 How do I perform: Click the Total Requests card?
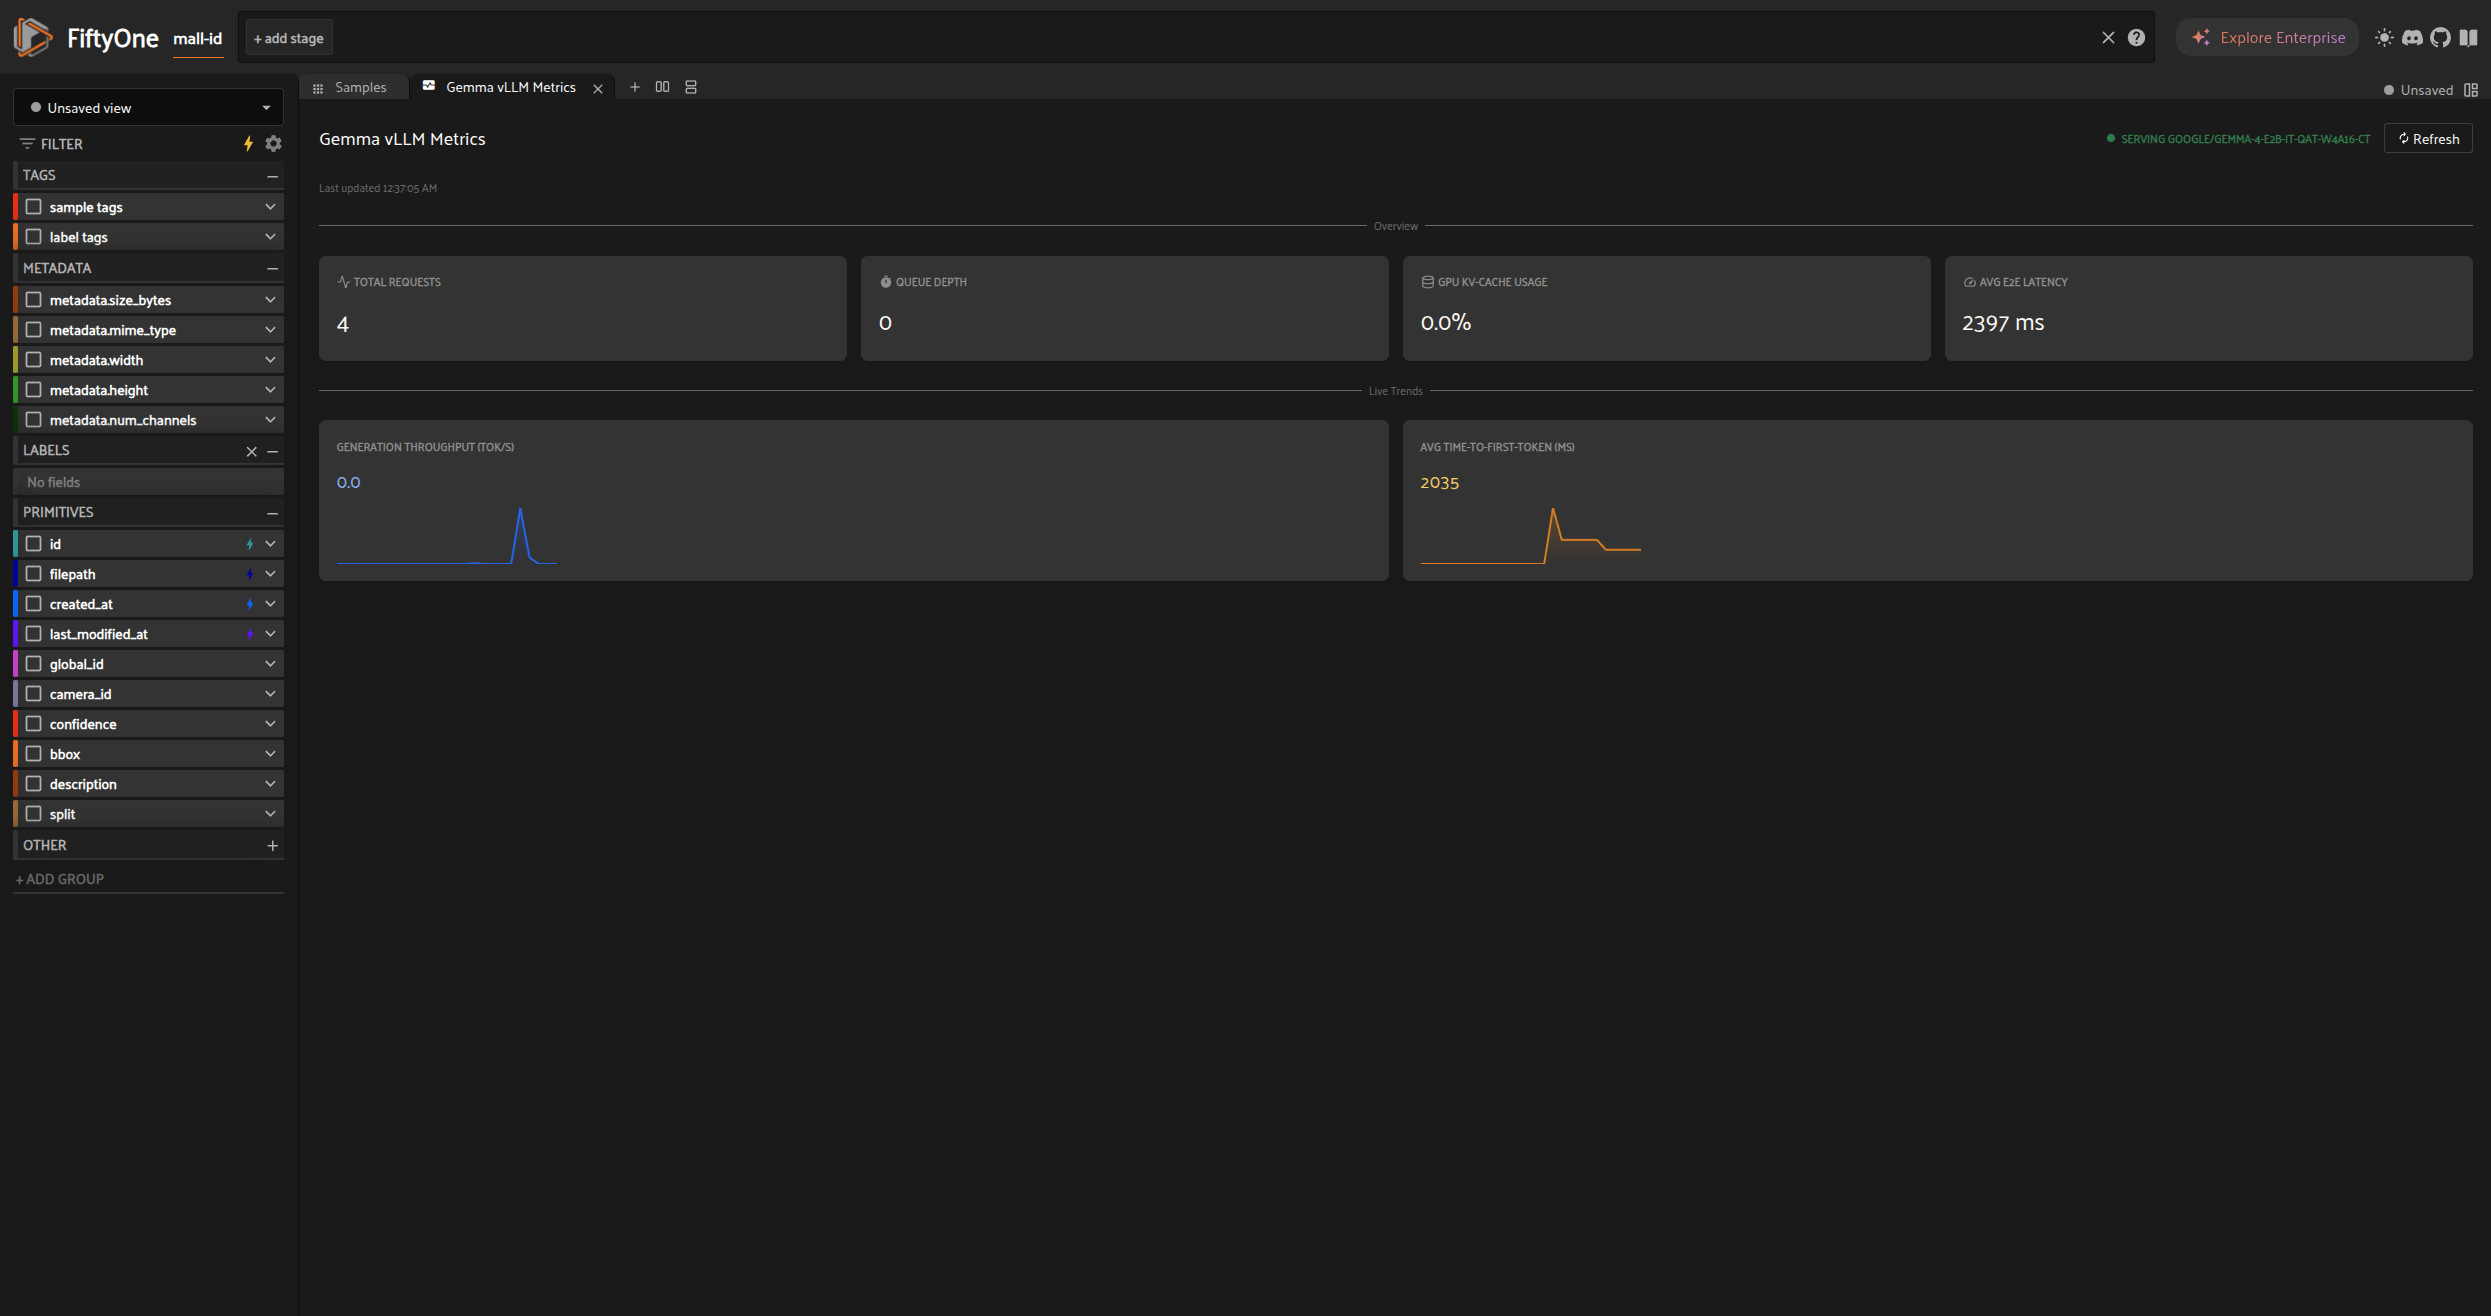click(x=582, y=308)
